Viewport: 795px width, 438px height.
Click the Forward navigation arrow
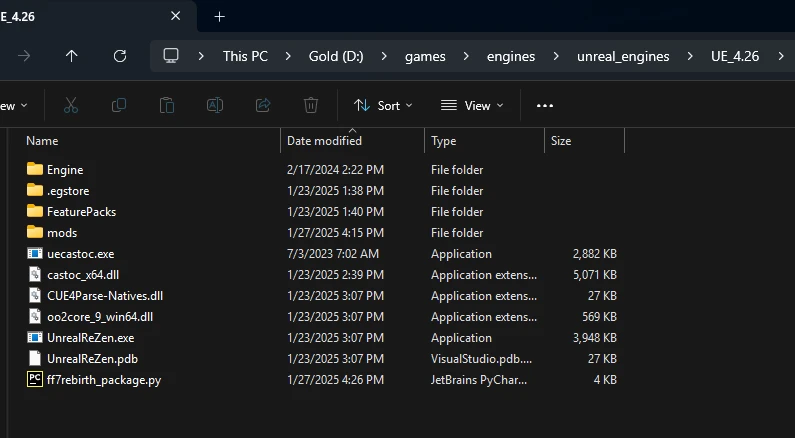click(24, 56)
